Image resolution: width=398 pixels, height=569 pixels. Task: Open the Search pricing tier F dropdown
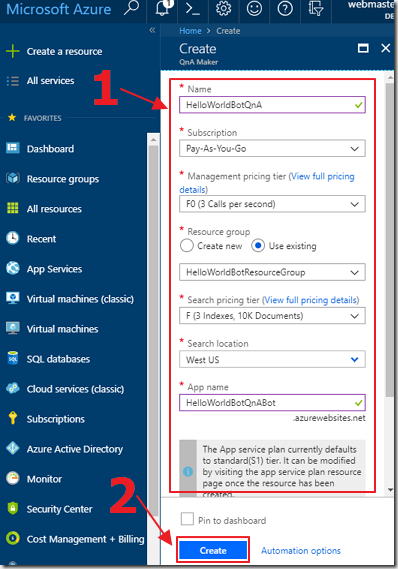272,316
